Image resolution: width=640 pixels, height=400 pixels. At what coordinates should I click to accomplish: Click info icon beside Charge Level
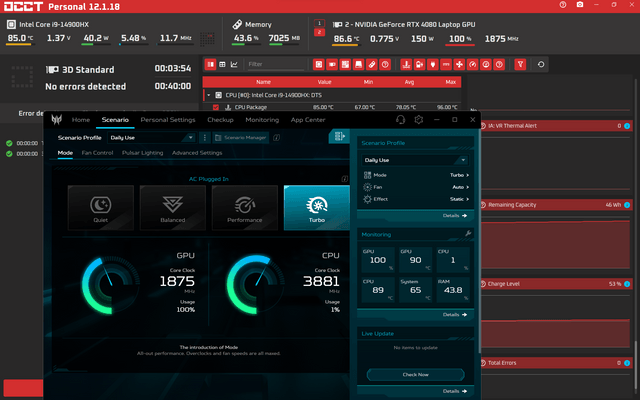(x=627, y=284)
